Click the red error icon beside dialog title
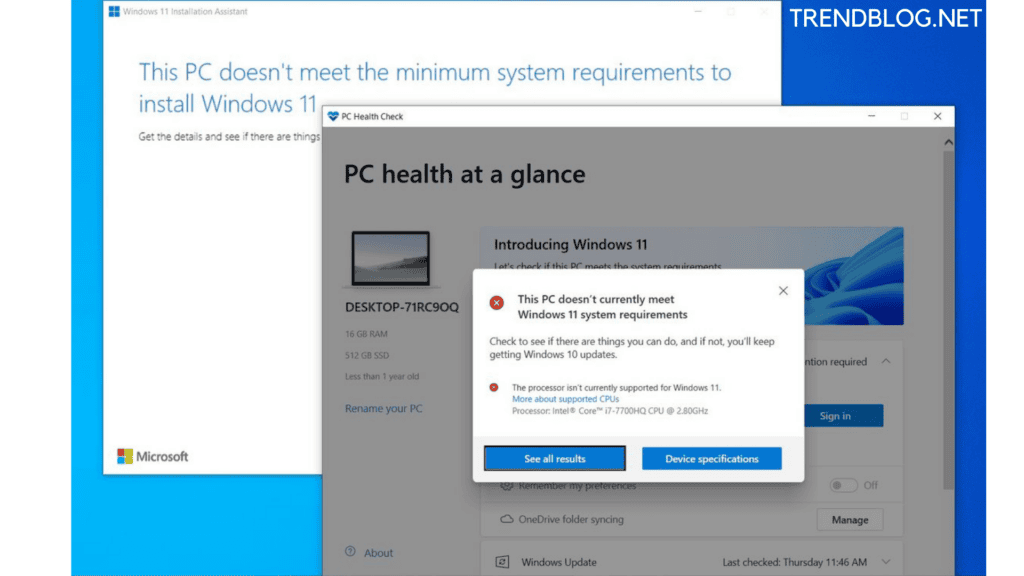1024x576 pixels. [496, 302]
